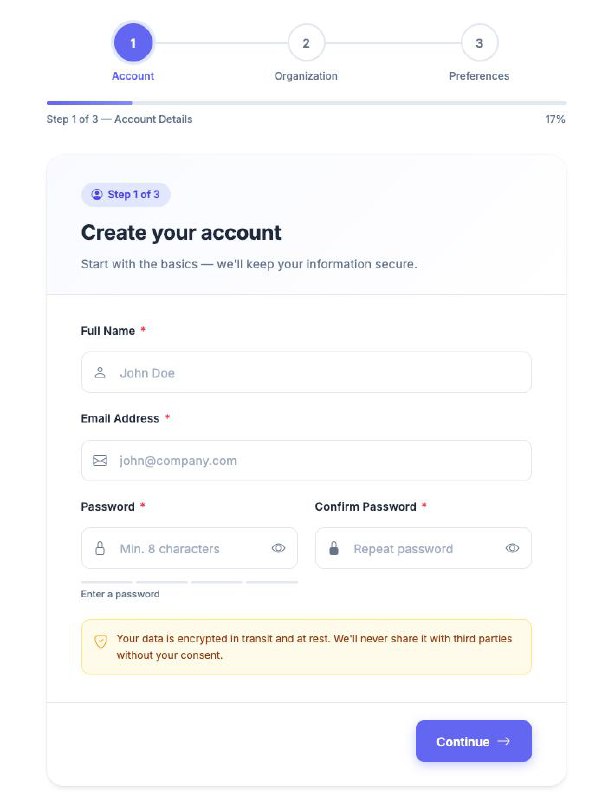Focus the Full Name input field
The image size is (615, 800).
pyautogui.click(x=320, y=373)
